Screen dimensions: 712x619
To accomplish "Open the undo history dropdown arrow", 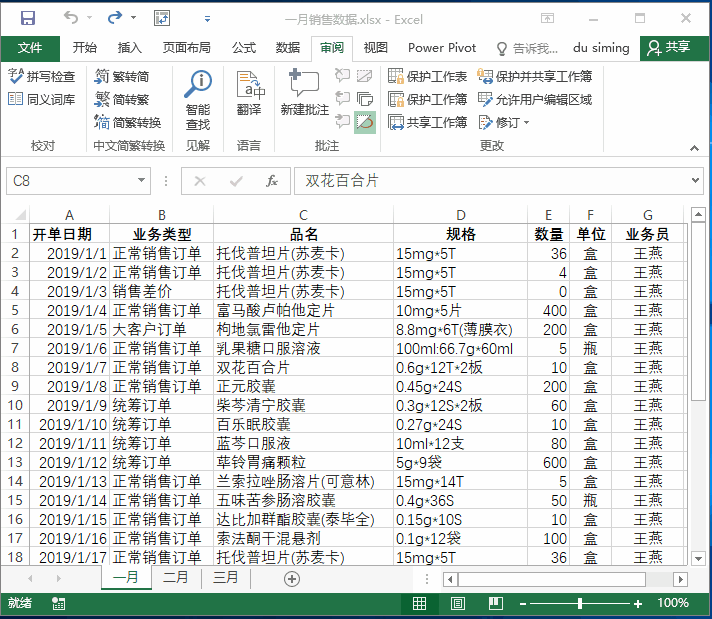I will pos(89,18).
